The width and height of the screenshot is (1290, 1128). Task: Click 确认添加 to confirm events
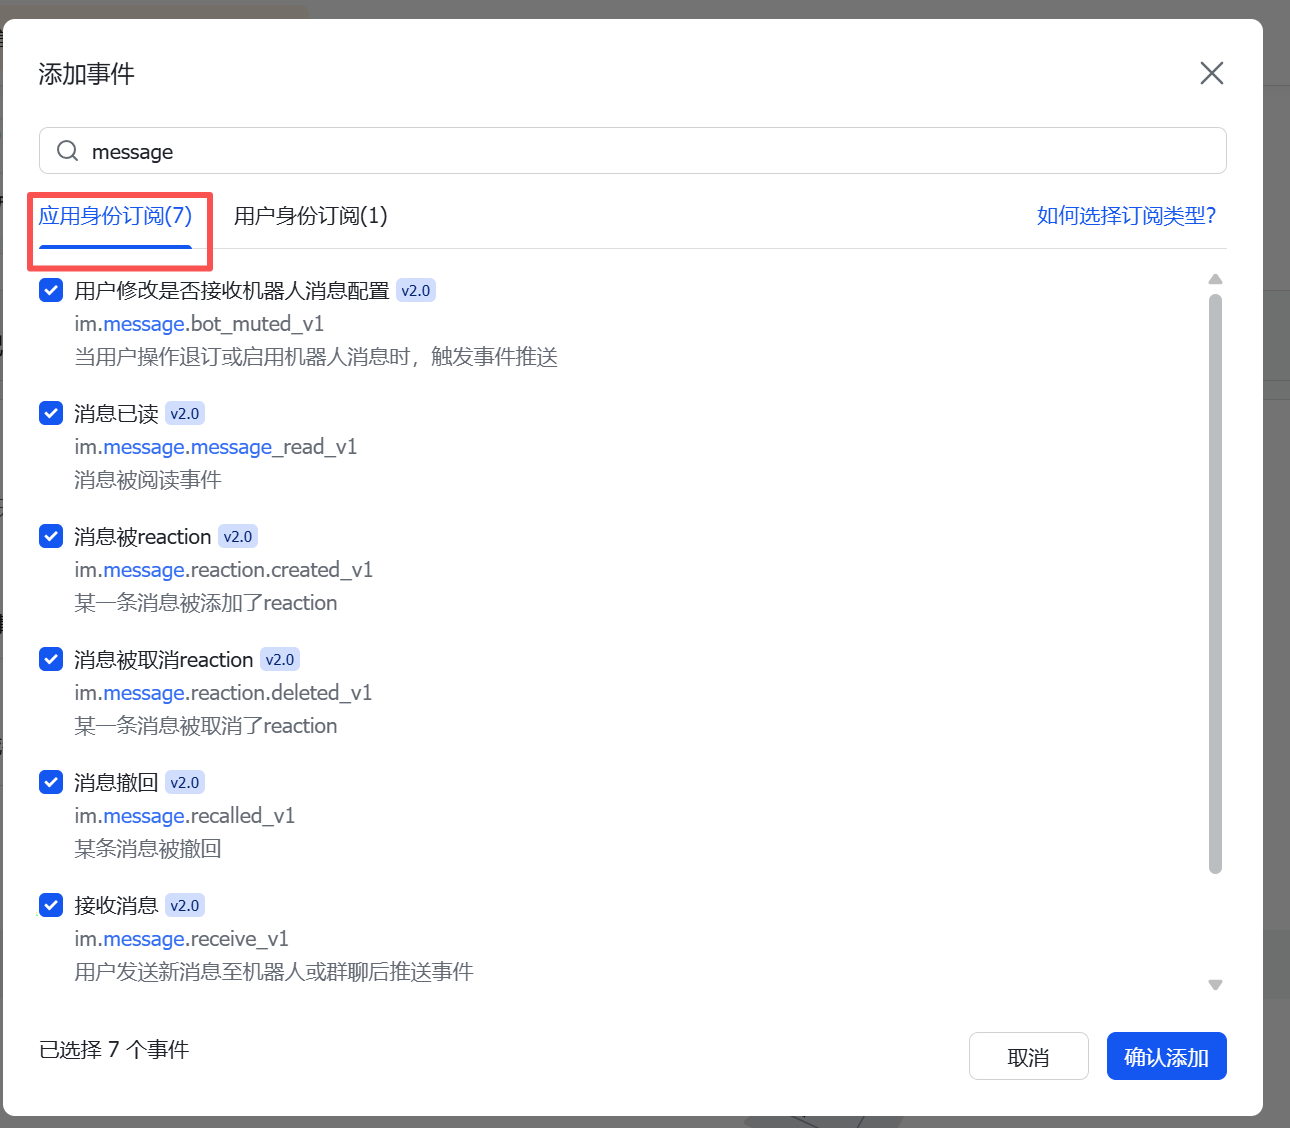point(1166,1057)
